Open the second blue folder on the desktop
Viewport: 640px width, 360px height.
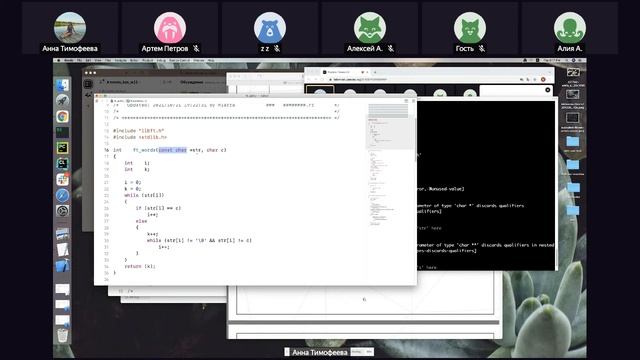click(x=573, y=165)
